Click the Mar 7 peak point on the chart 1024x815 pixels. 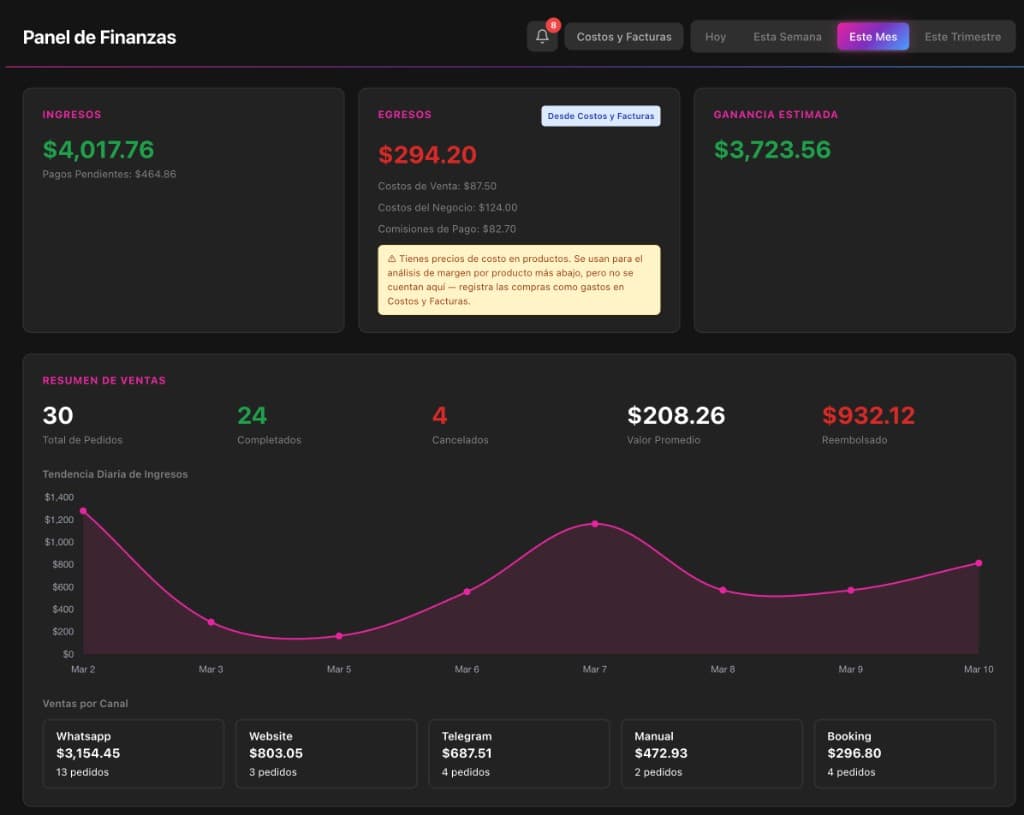point(595,522)
